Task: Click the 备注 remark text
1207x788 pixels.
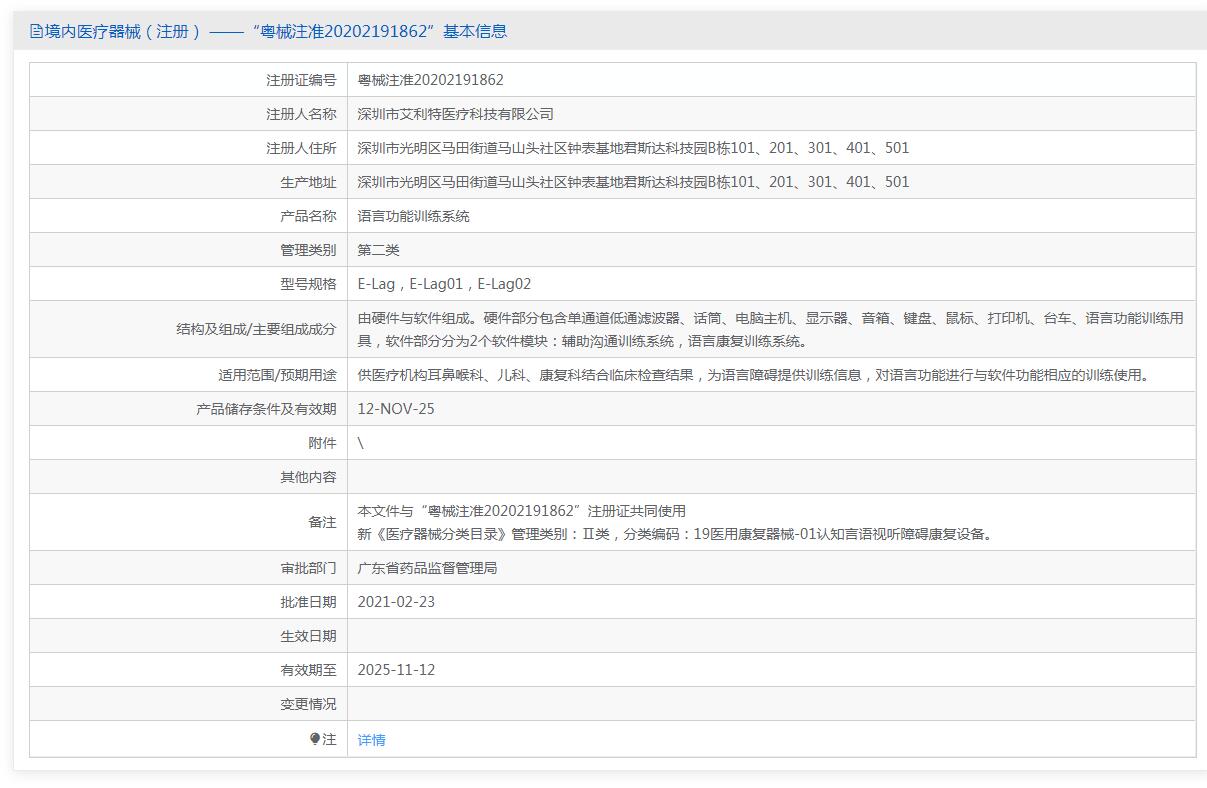Action: pos(676,522)
